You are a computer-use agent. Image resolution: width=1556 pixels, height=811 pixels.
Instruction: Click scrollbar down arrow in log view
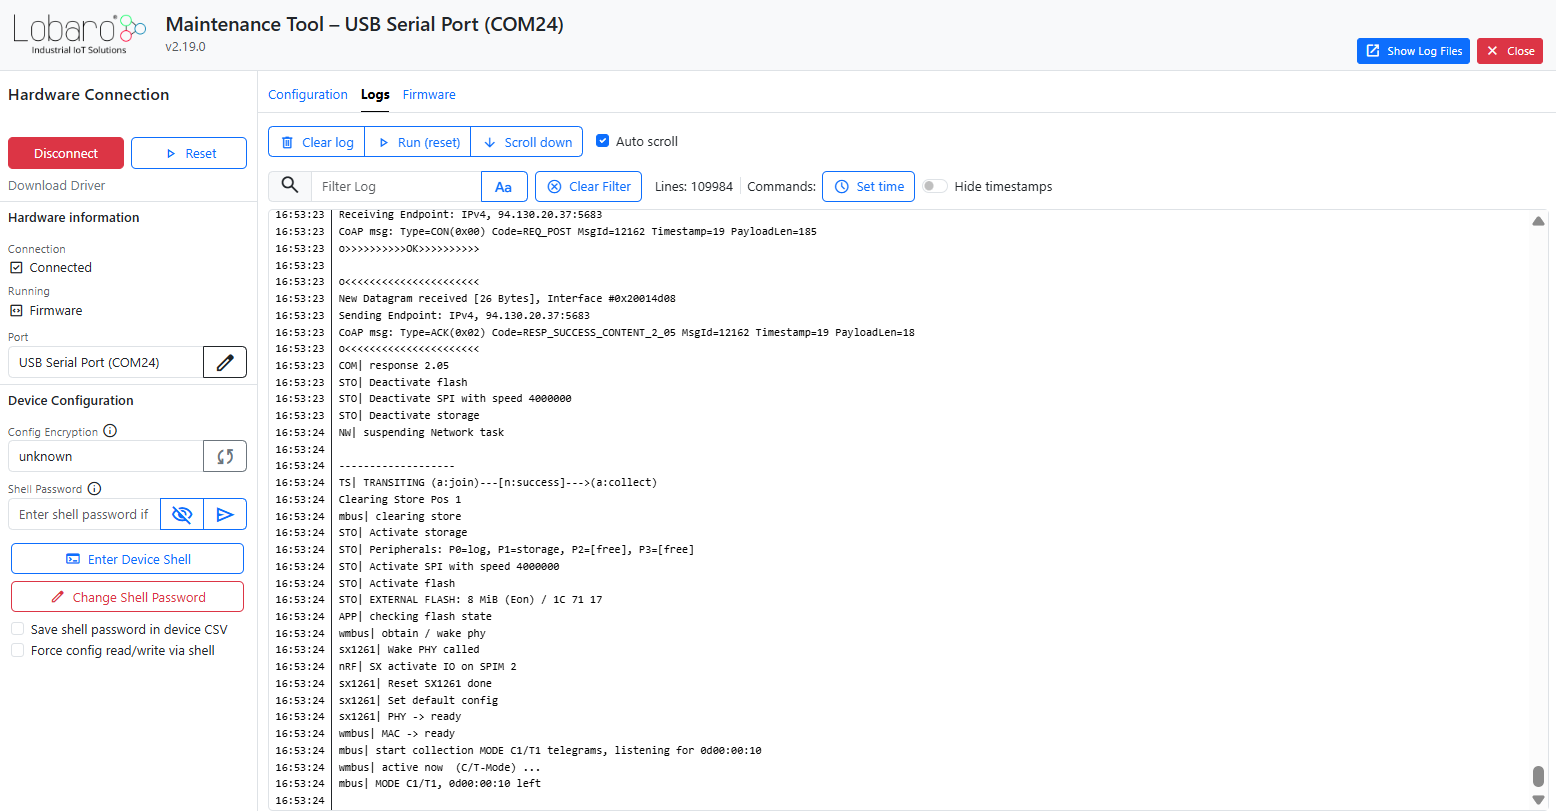coord(1538,799)
